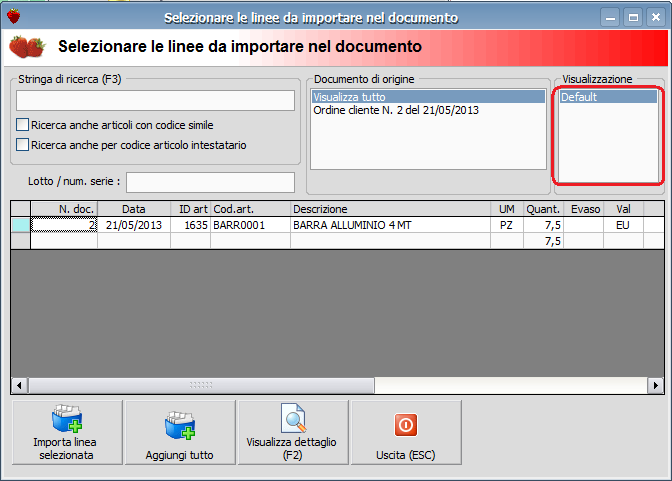Sort by the N. doc. column header
This screenshot has height=481, width=672.
(64, 209)
